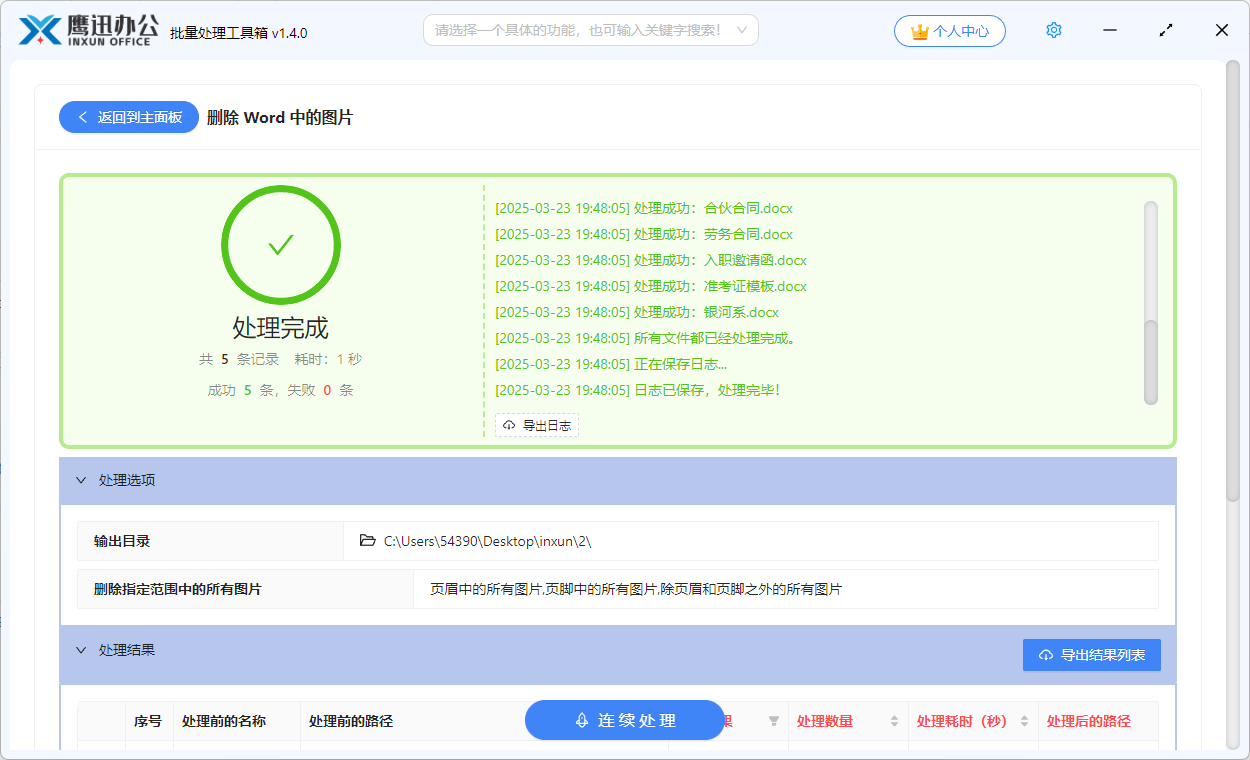
Task: Click 返回到主面板 back button
Action: point(129,117)
